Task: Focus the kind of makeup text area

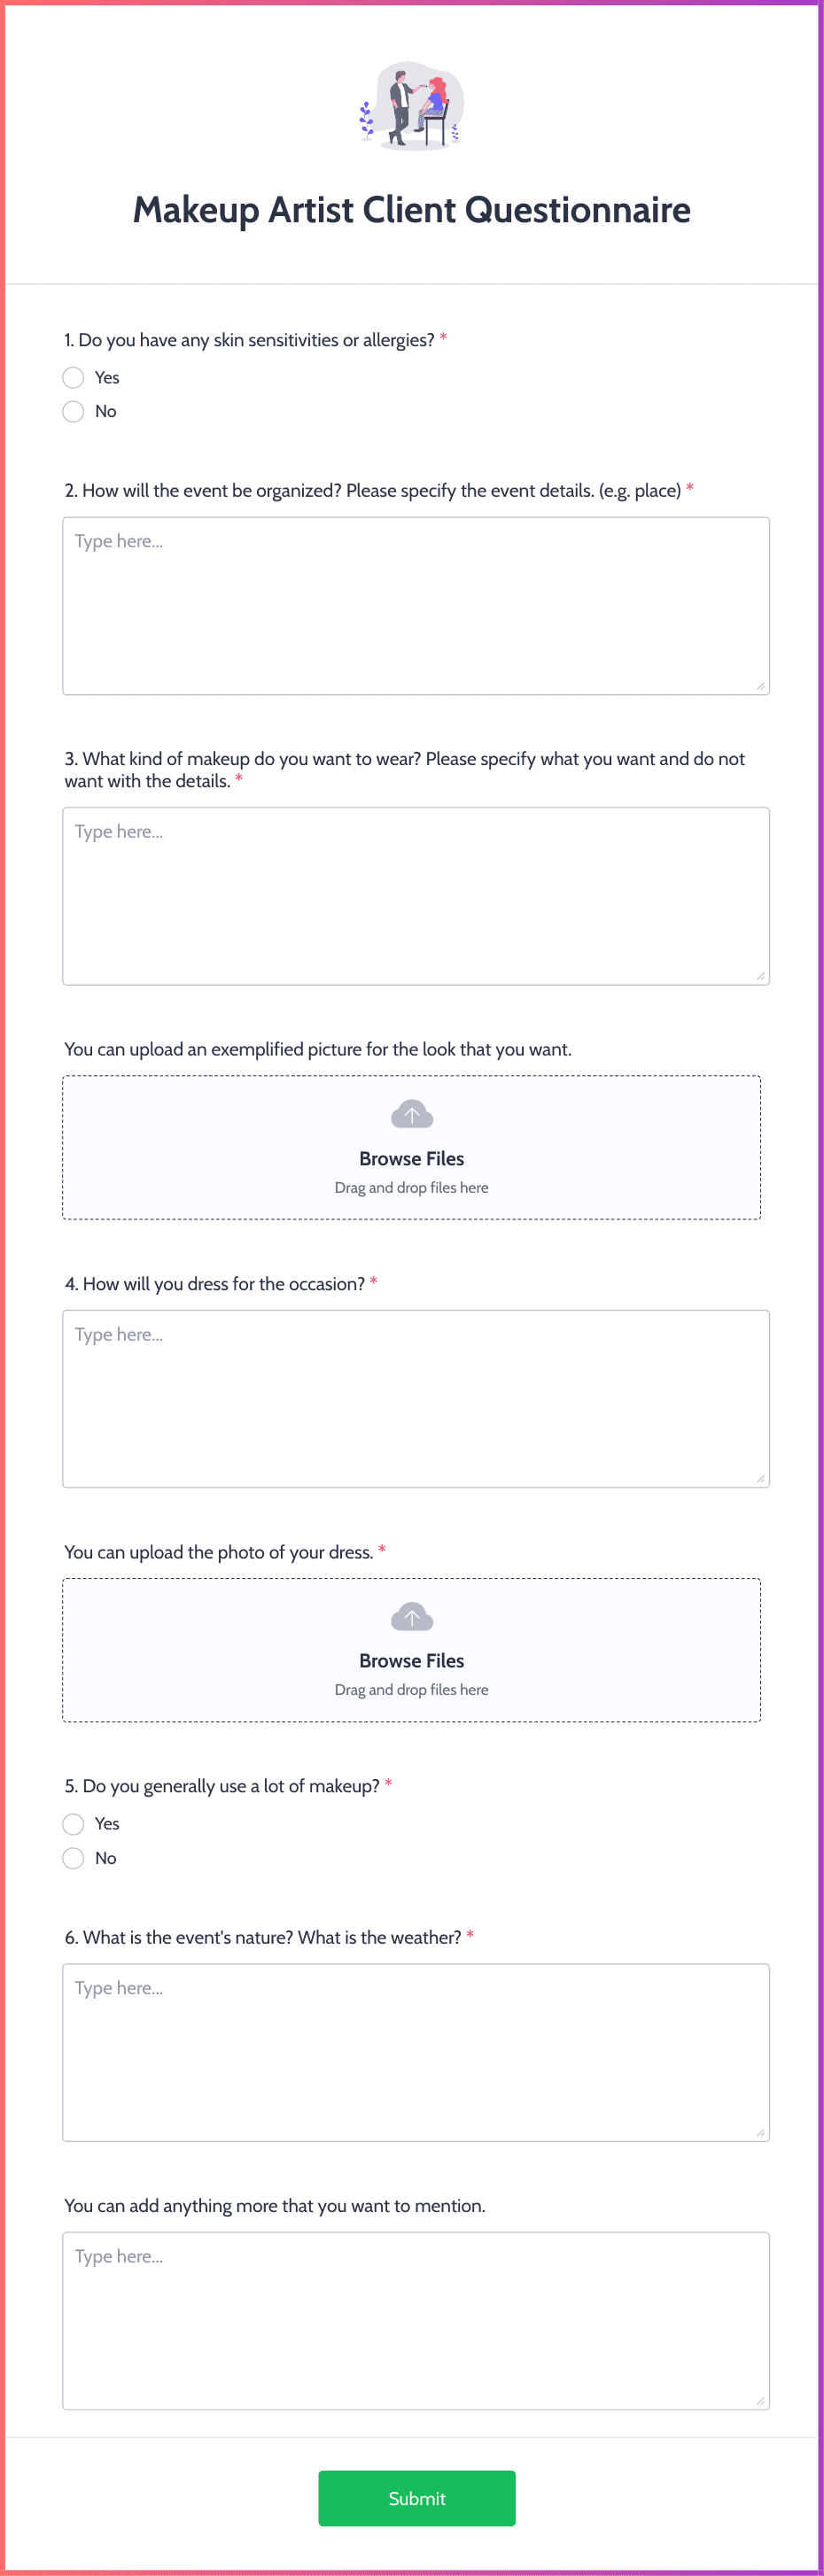Action: pos(416,896)
